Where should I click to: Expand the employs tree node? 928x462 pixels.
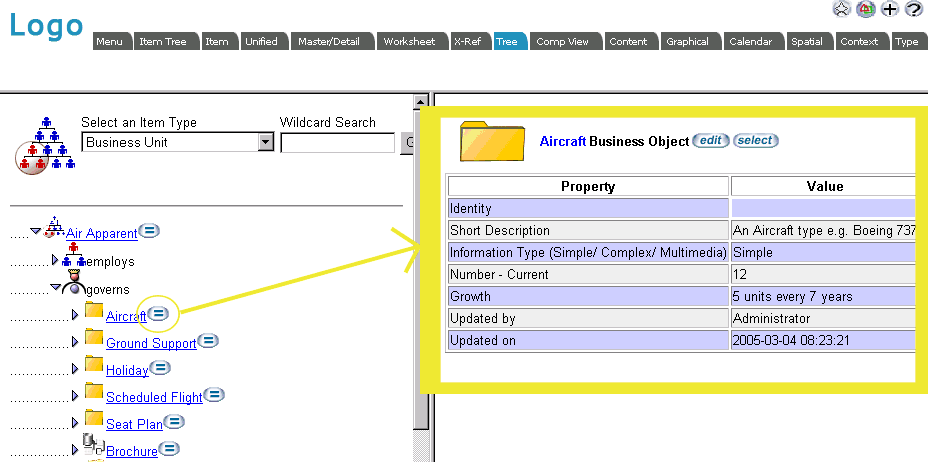pos(54,261)
